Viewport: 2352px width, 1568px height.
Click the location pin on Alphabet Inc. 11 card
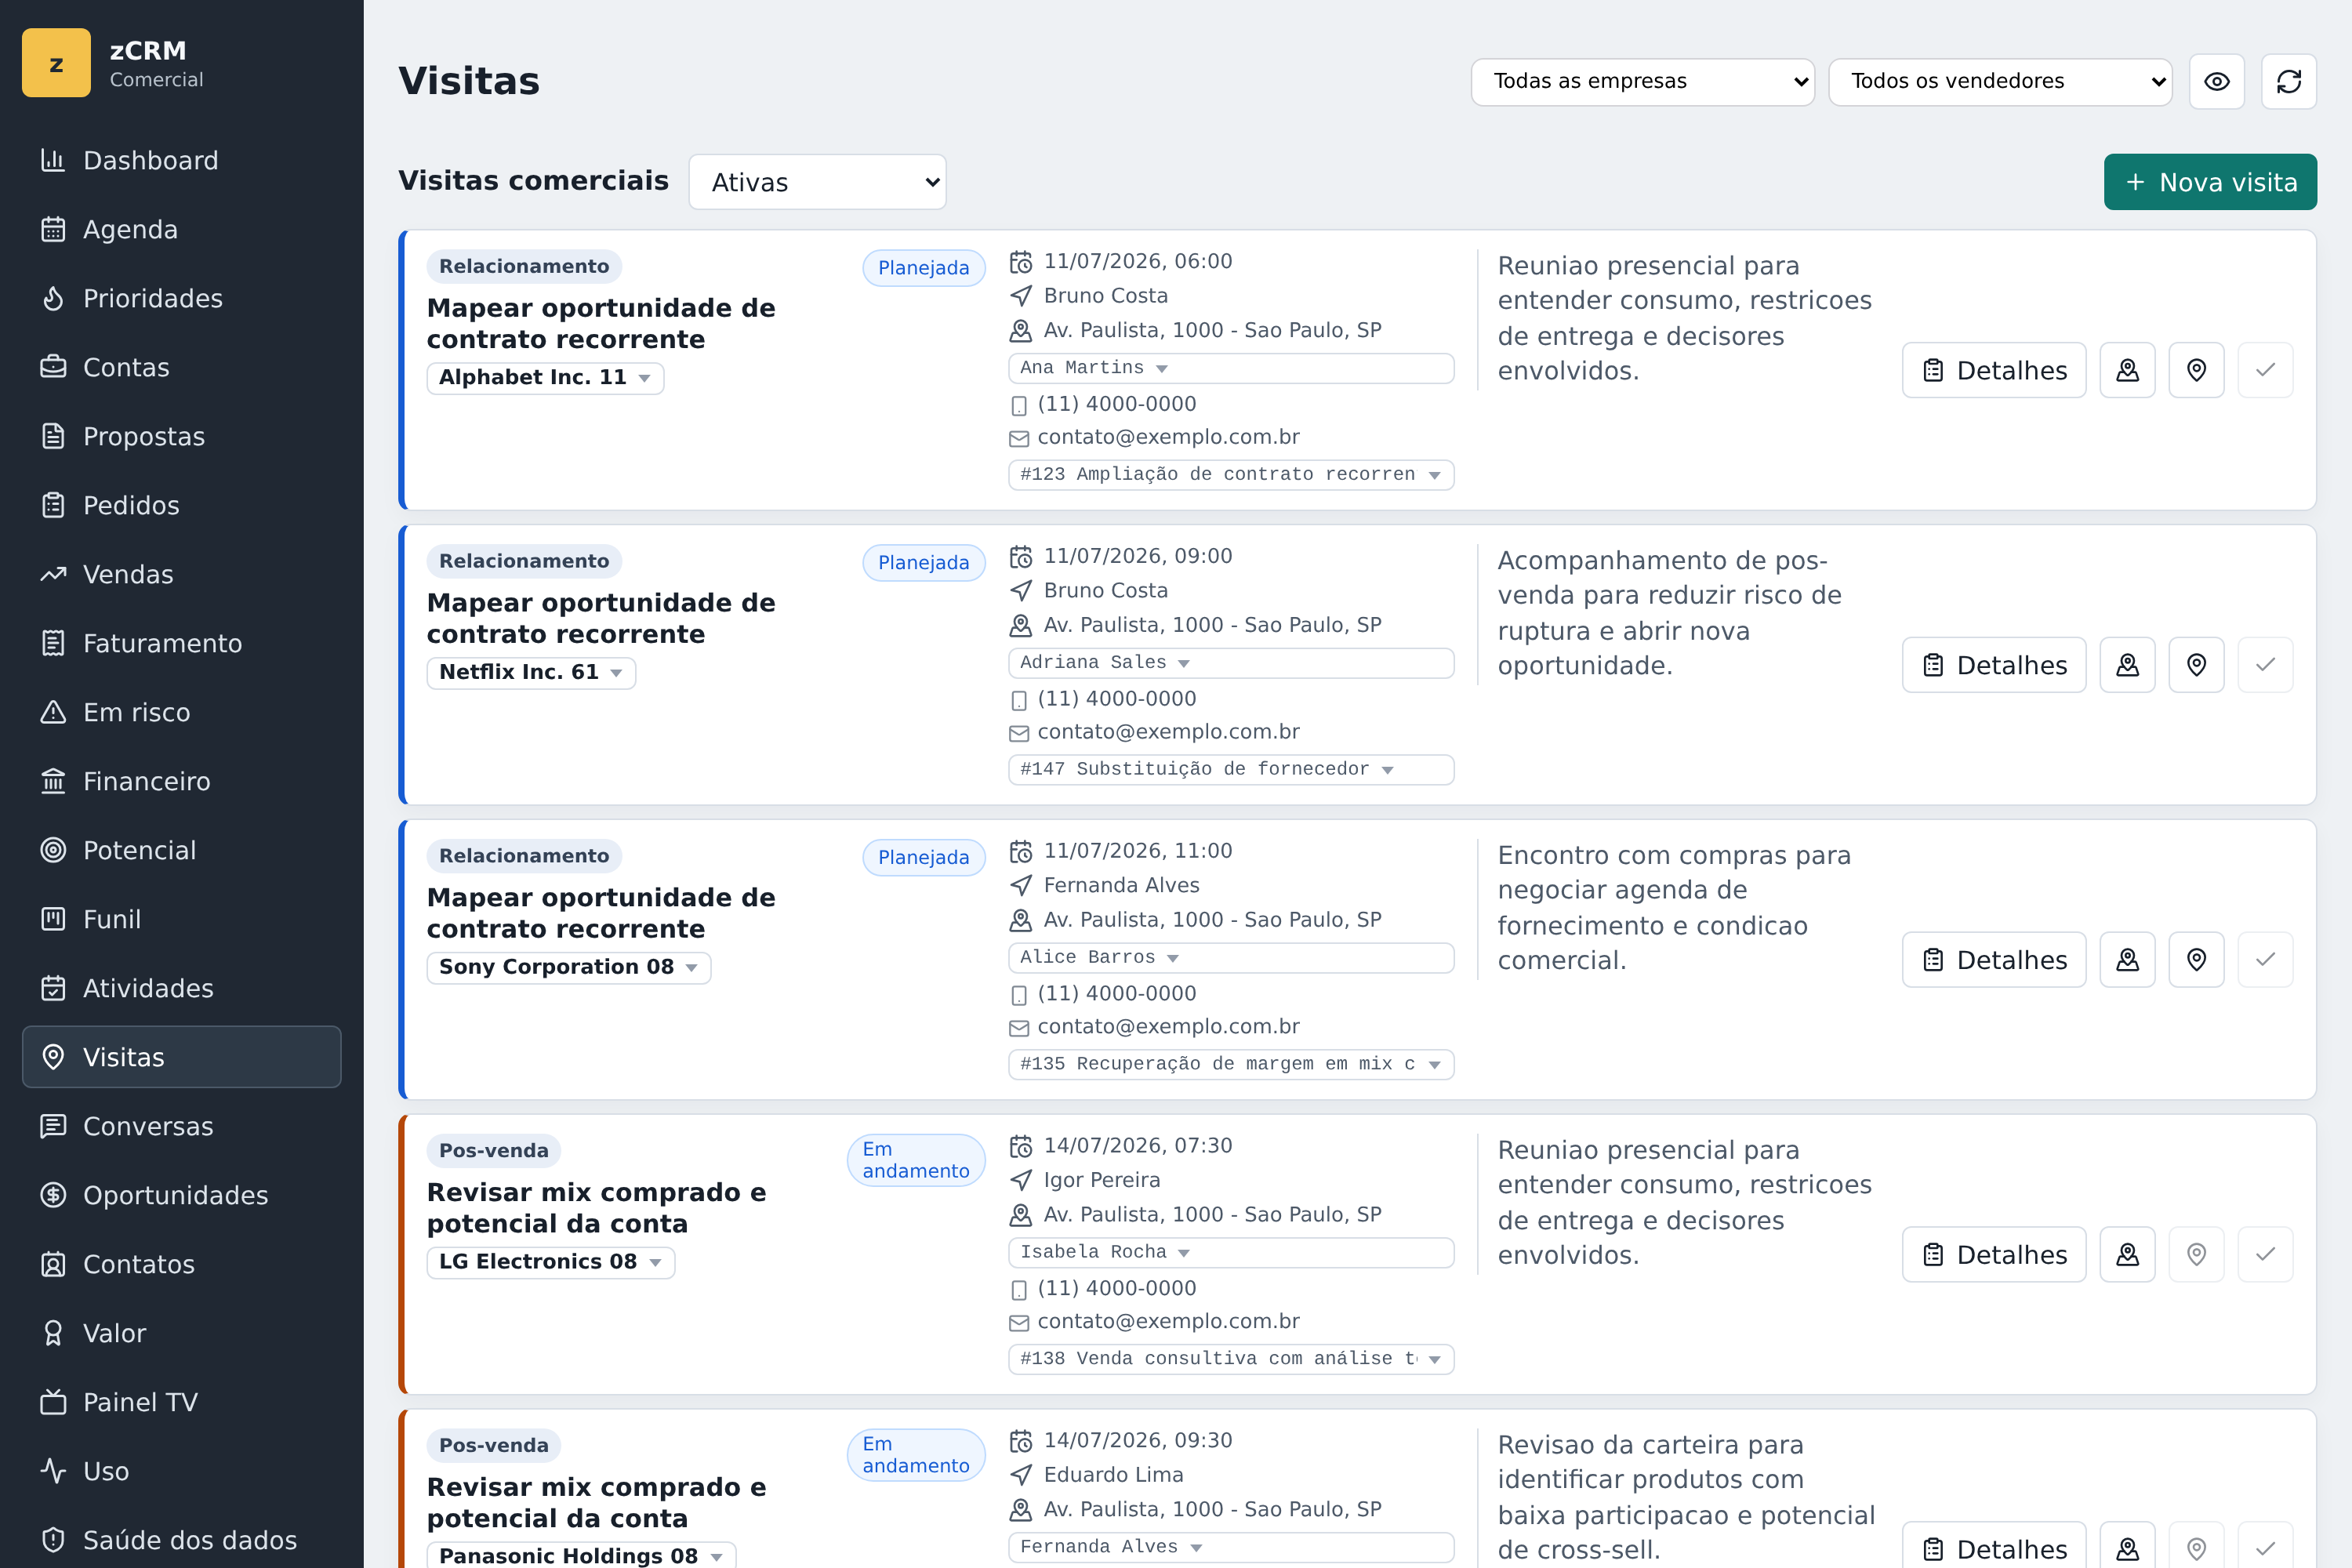[x=2196, y=370]
